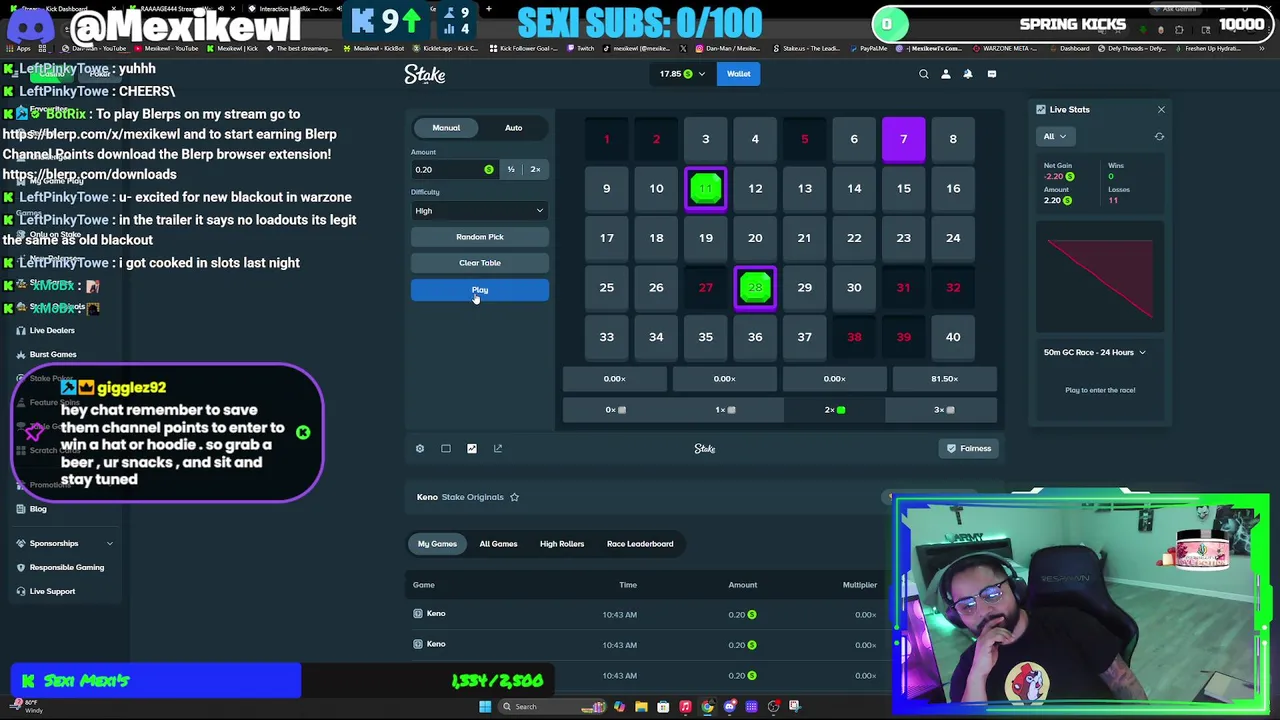The width and height of the screenshot is (1280, 720).
Task: Click the Play button
Action: point(480,291)
